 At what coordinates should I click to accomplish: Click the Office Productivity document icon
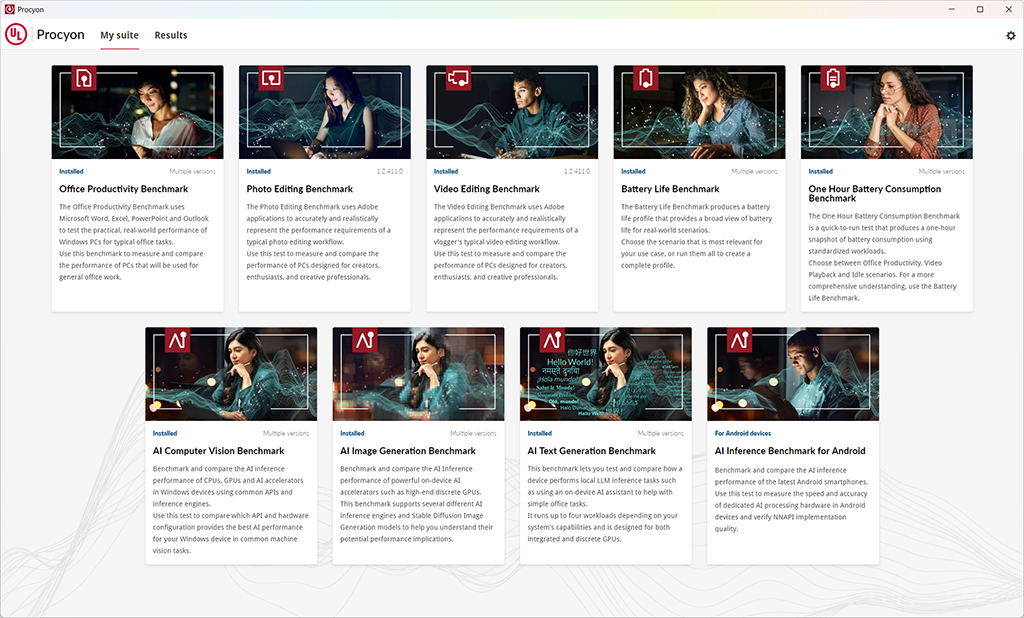84,78
